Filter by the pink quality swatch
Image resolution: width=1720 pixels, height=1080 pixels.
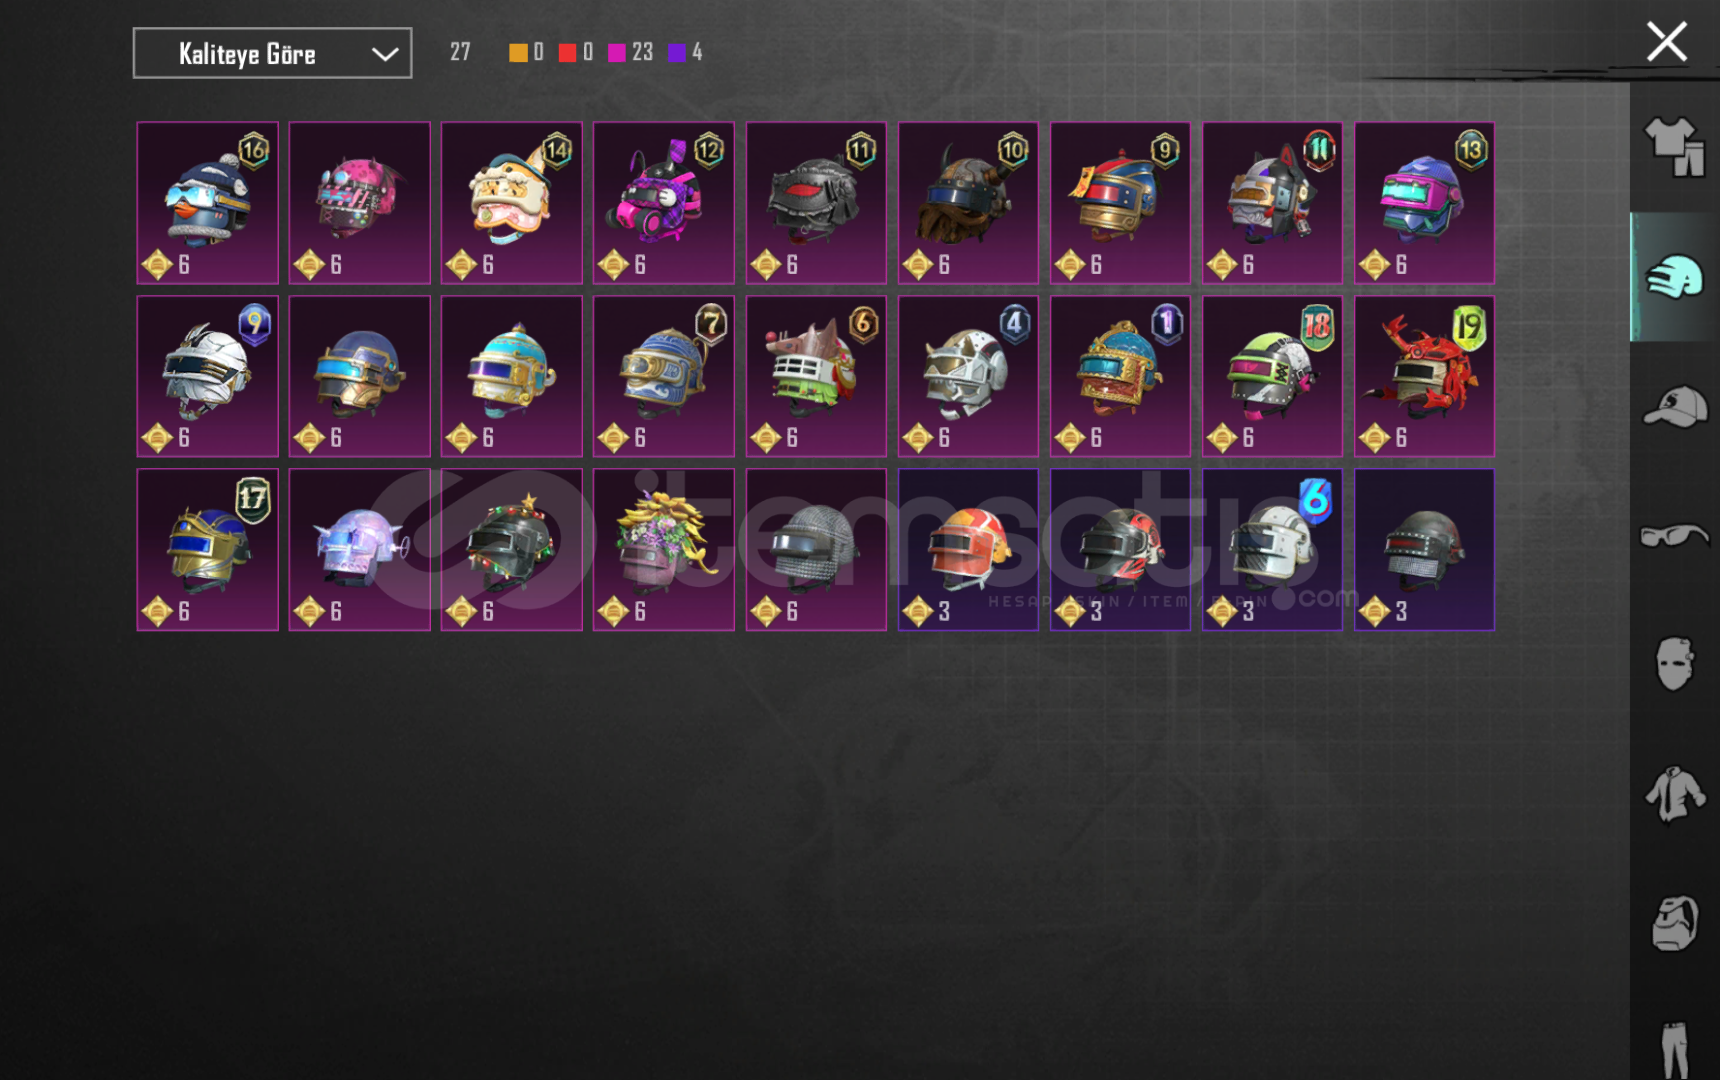(617, 52)
